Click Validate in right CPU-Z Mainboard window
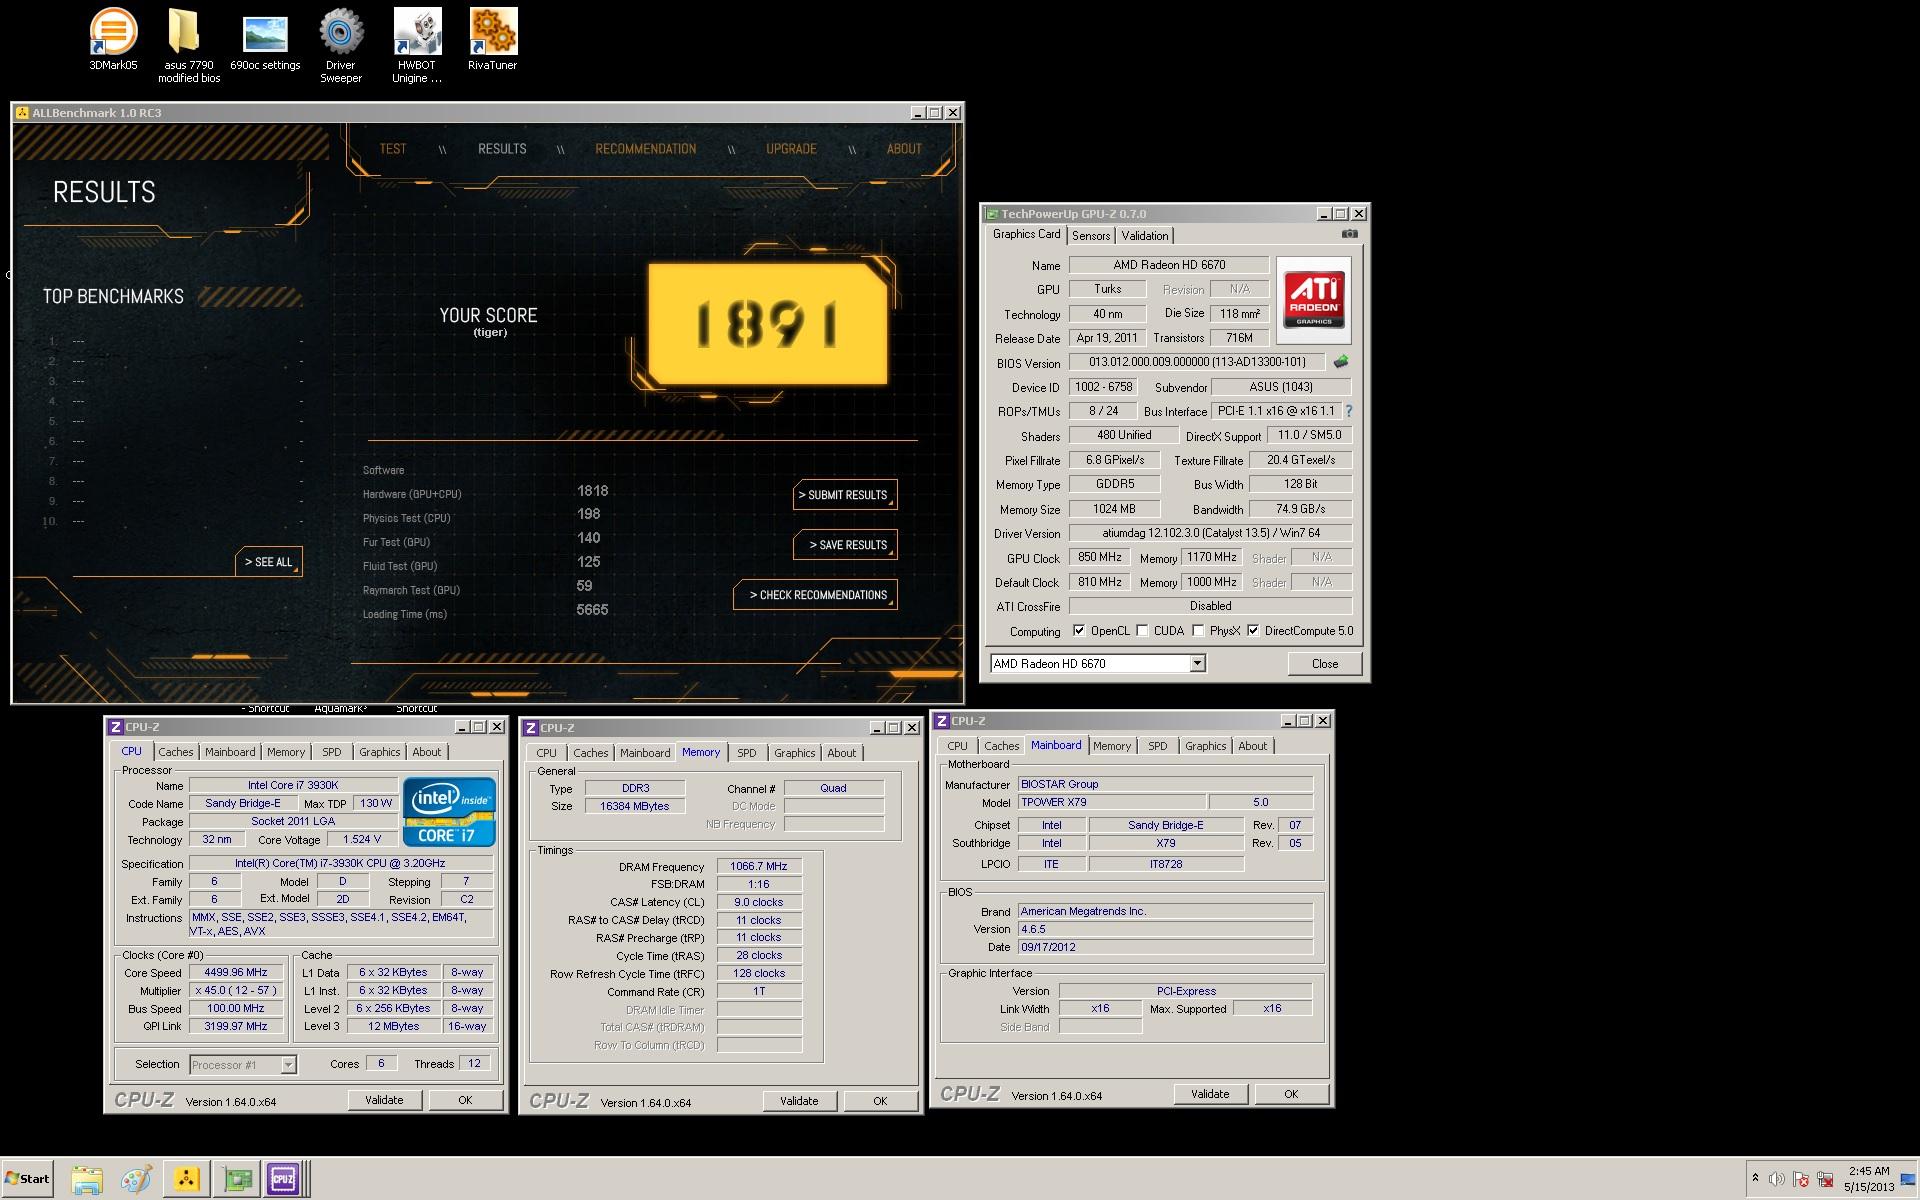This screenshot has width=1920, height=1200. pos(1210,1094)
